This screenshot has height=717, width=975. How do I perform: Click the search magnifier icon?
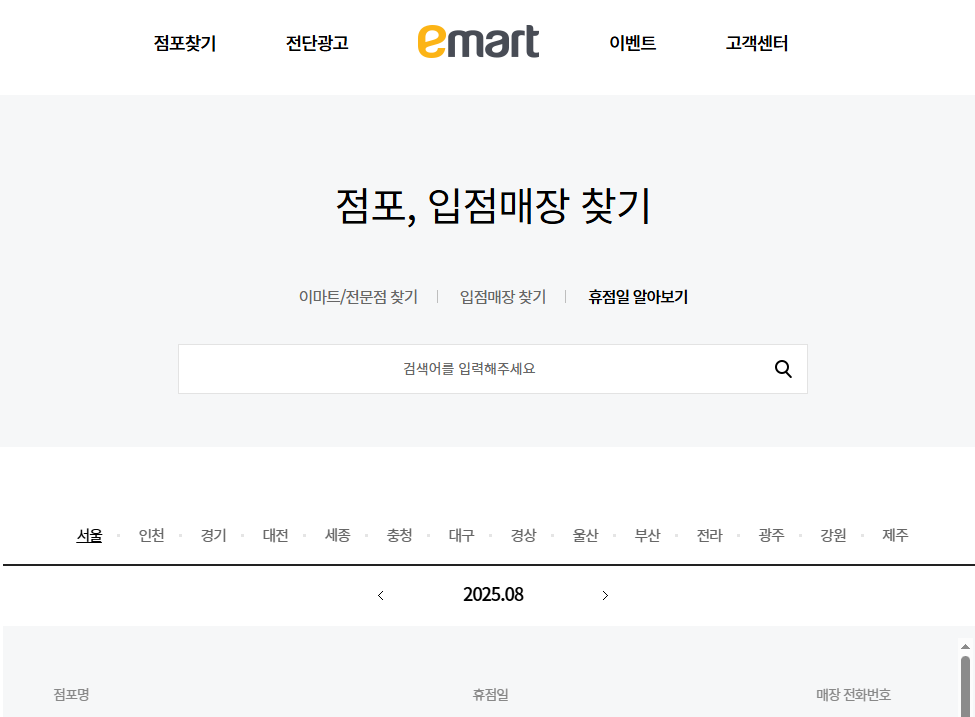(783, 369)
